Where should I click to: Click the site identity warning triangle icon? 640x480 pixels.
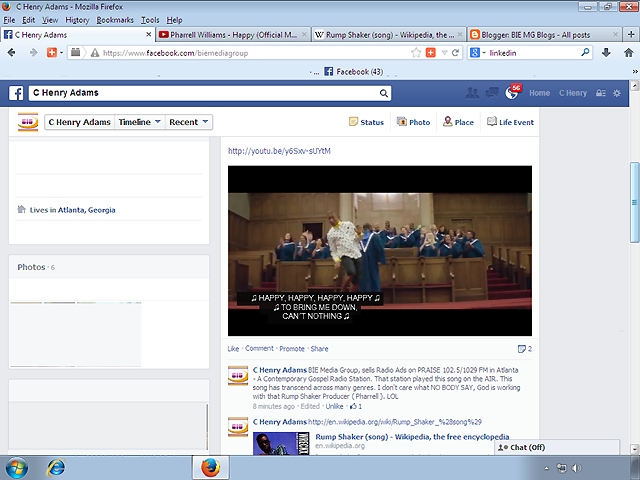(x=95, y=53)
